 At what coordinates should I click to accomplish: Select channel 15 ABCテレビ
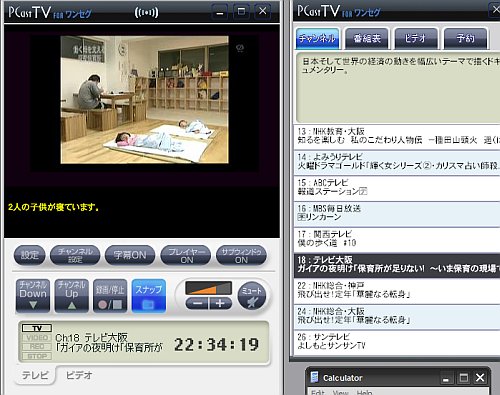(397, 188)
